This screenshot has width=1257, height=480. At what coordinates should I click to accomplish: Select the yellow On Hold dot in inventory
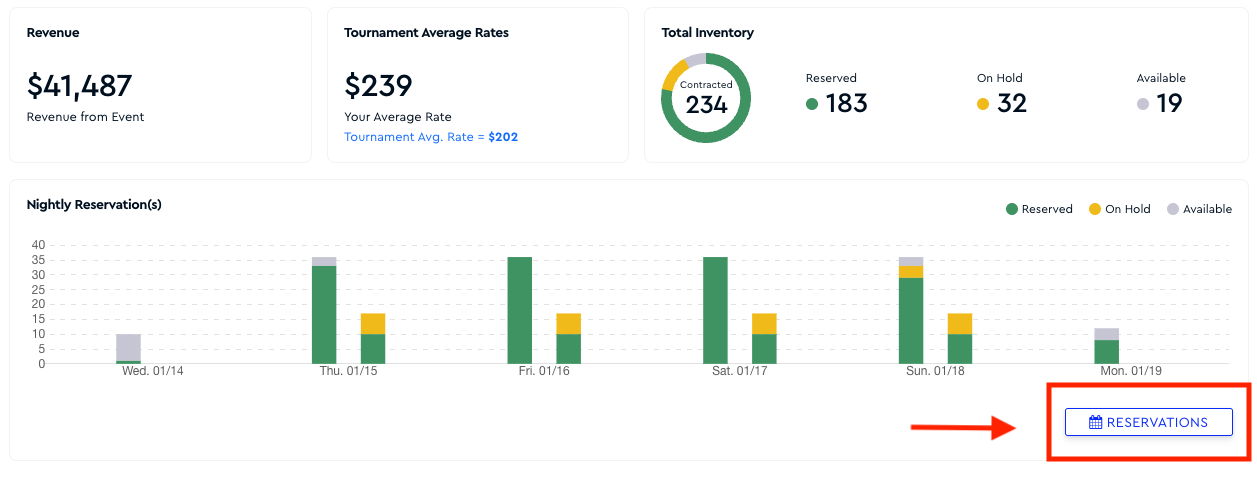point(983,104)
